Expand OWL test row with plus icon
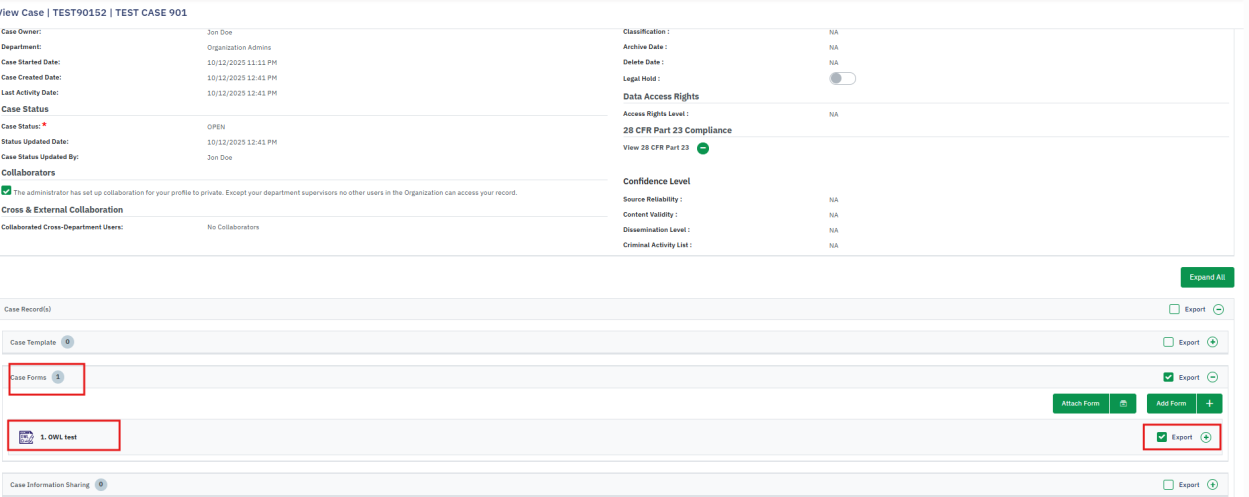This screenshot has height=497, width=1249. point(1205,437)
